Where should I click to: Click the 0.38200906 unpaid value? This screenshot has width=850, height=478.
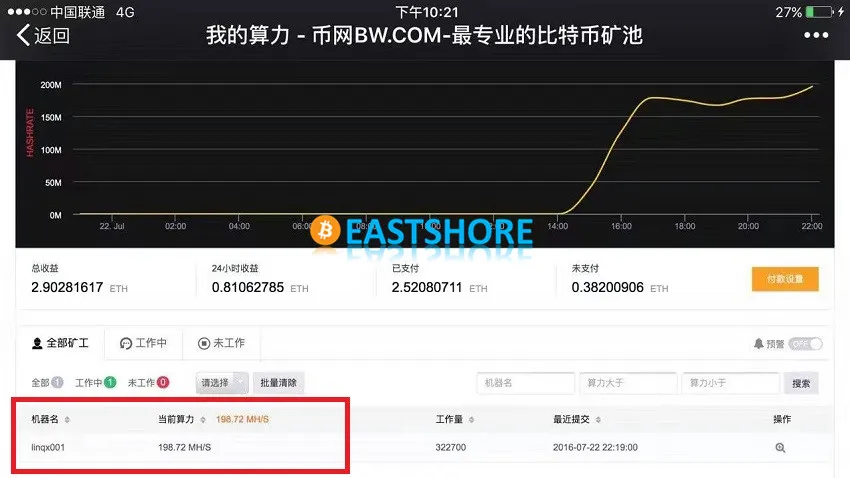coord(608,287)
